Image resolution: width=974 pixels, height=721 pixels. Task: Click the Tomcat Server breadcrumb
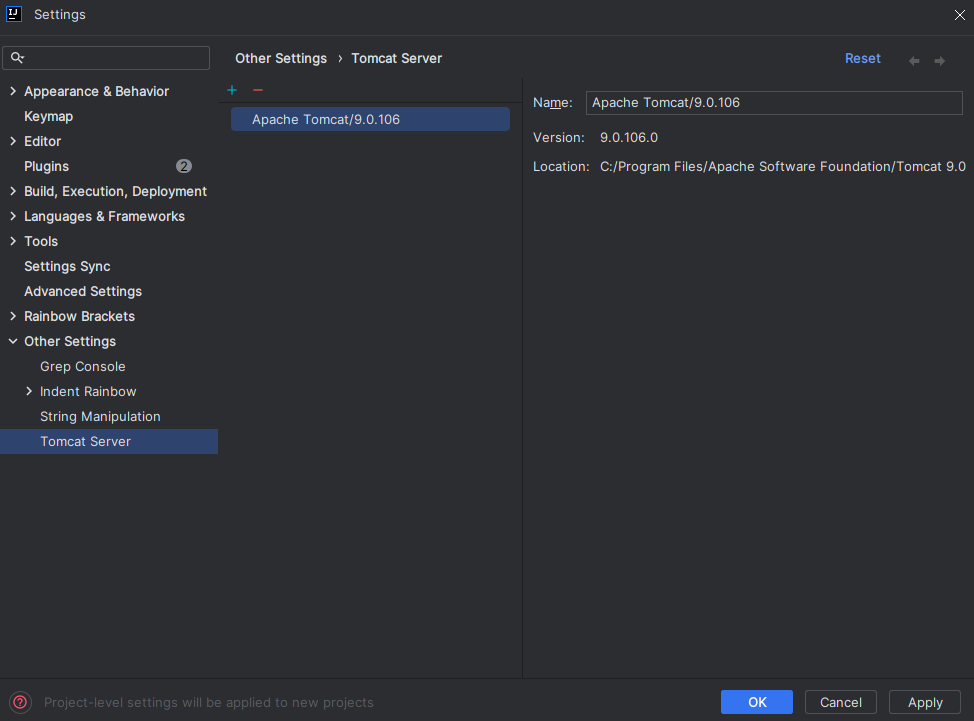click(x=396, y=58)
